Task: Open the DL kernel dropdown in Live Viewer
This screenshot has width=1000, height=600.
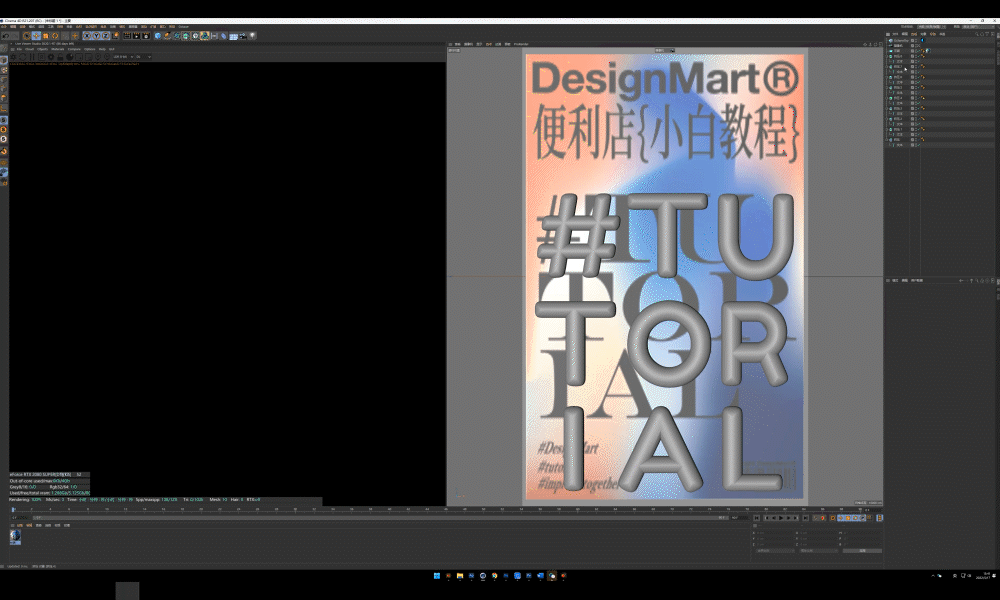Action: [143, 57]
